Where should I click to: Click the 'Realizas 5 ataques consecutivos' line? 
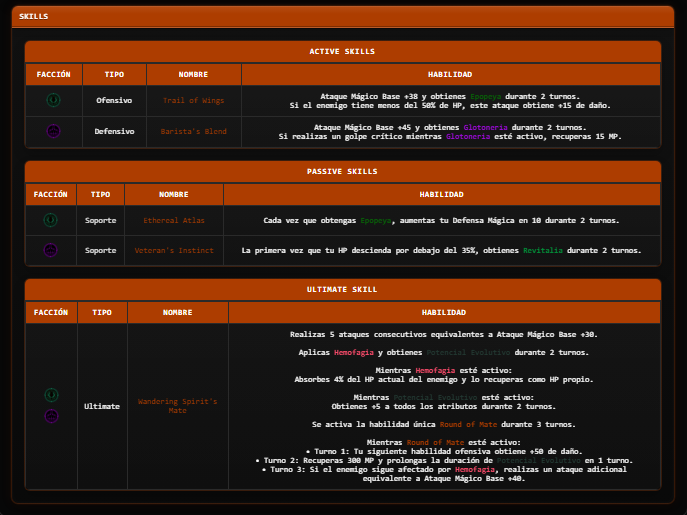[x=444, y=334]
